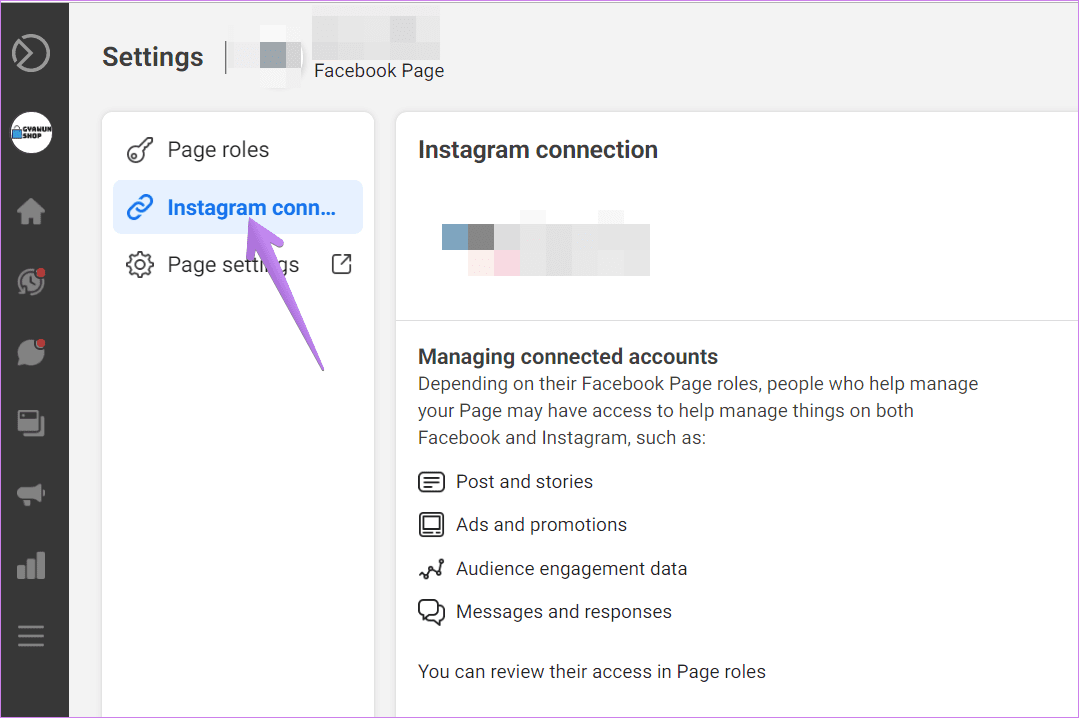Viewport: 1079px width, 718px height.
Task: Click the external link icon beside Page settings
Action: [341, 264]
